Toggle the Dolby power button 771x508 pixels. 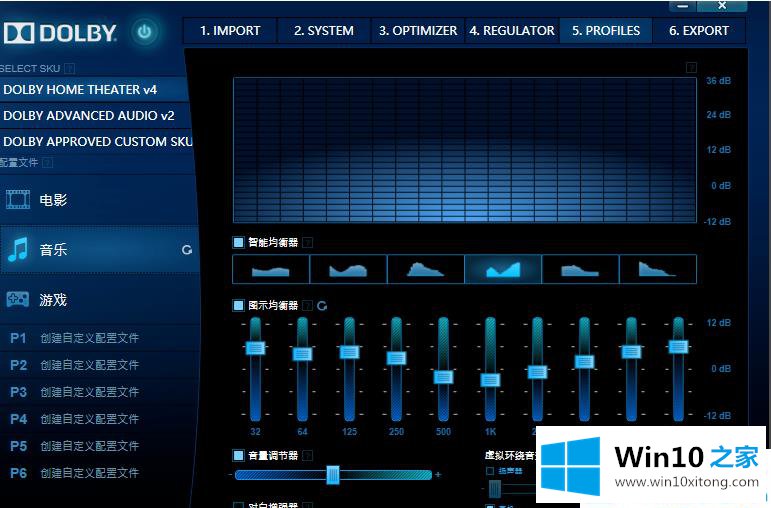[x=145, y=32]
